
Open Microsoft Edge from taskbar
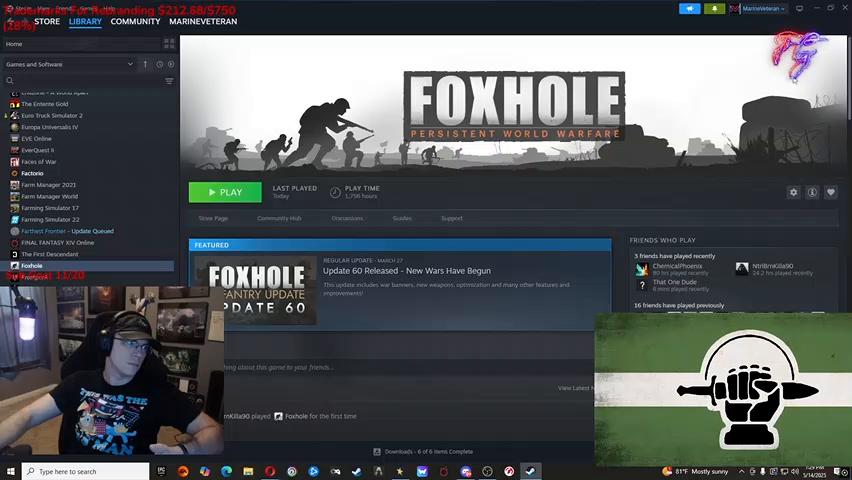pos(227,471)
